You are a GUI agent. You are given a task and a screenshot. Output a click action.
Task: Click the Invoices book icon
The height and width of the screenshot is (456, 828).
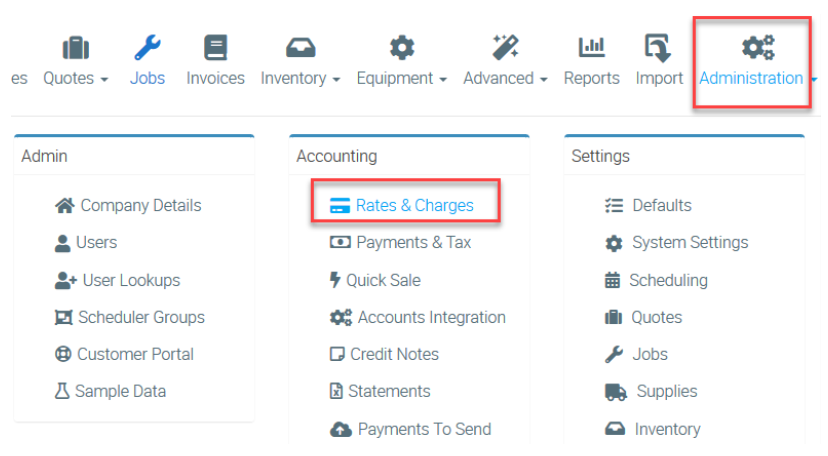(x=215, y=48)
